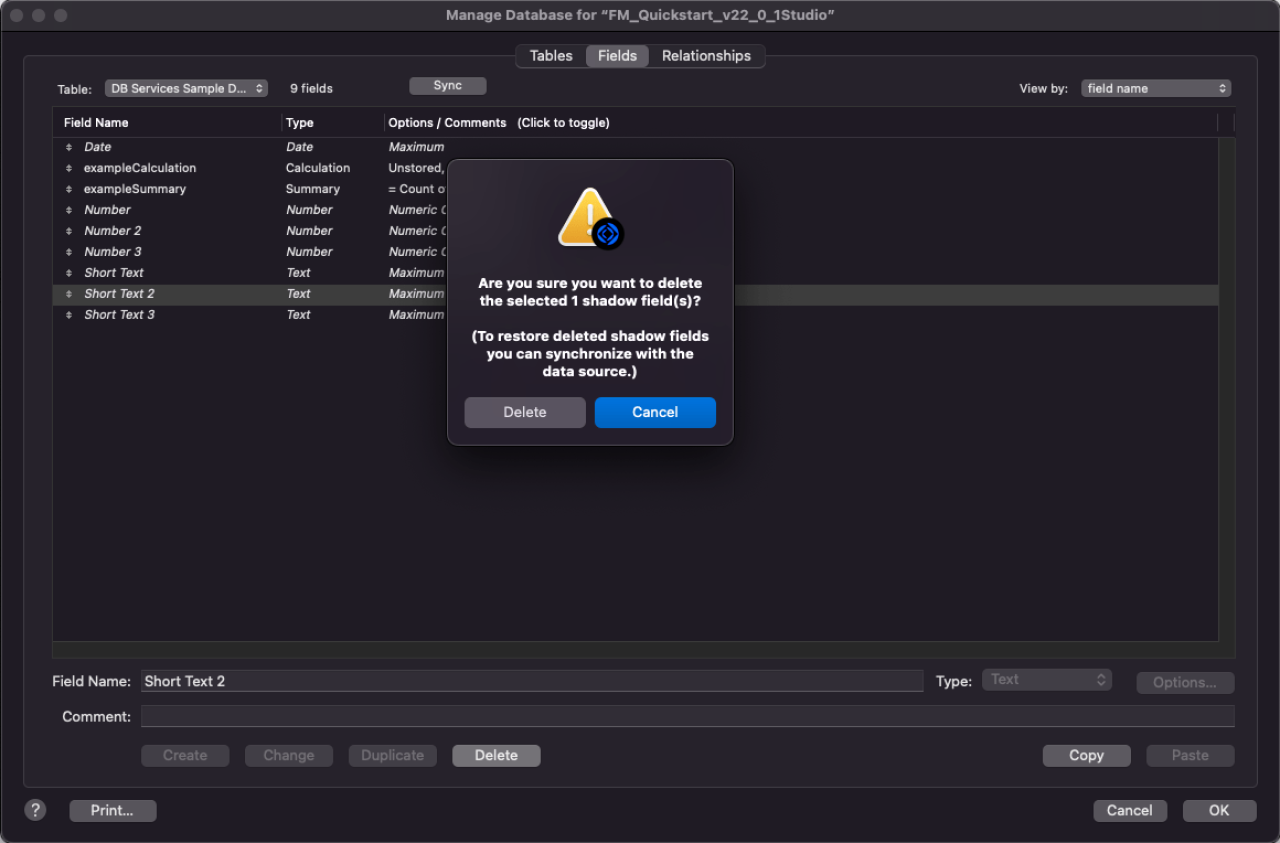Click the reorder handle beside exampleSummary
Image resolution: width=1280 pixels, height=843 pixels.
(x=69, y=189)
